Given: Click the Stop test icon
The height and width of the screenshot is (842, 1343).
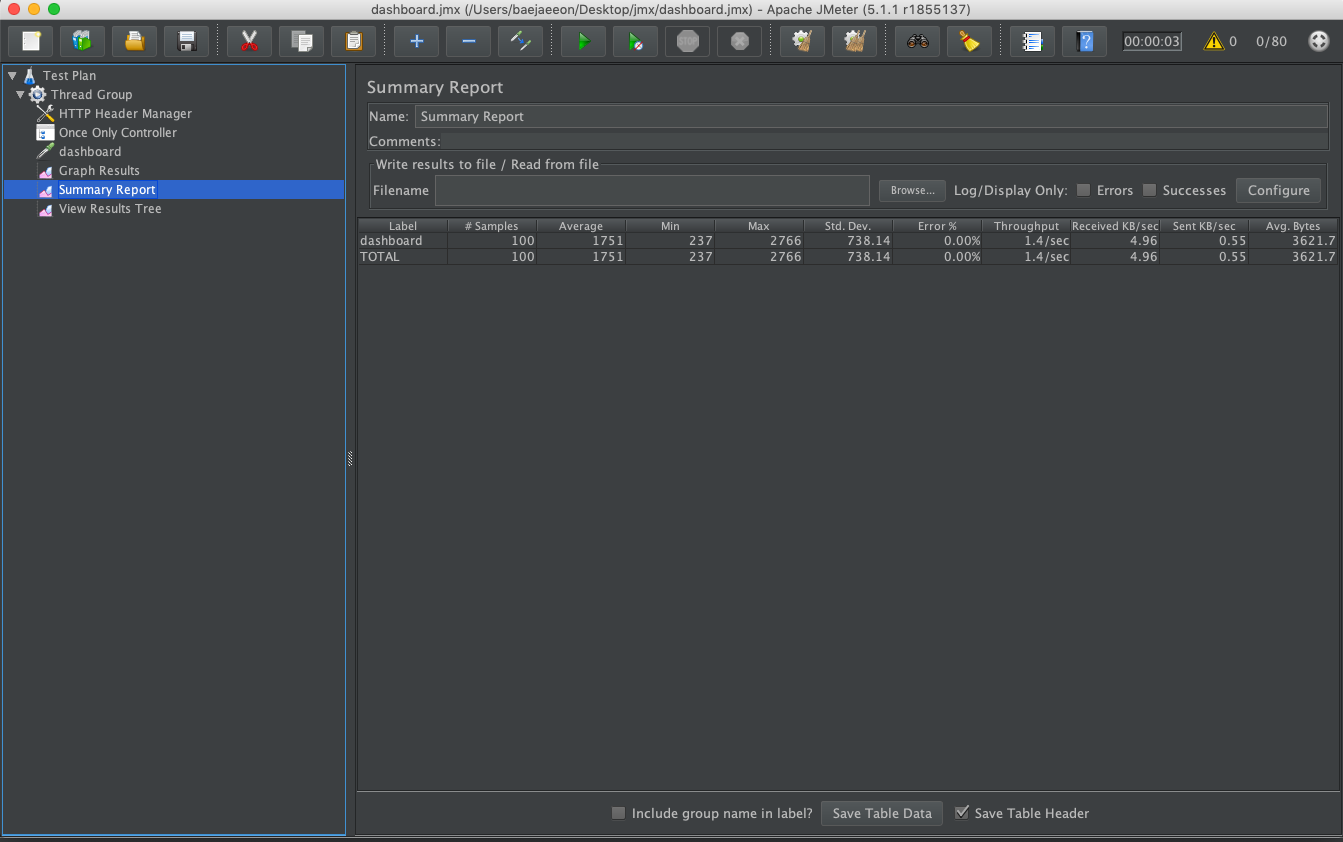Looking at the screenshot, I should [x=687, y=41].
